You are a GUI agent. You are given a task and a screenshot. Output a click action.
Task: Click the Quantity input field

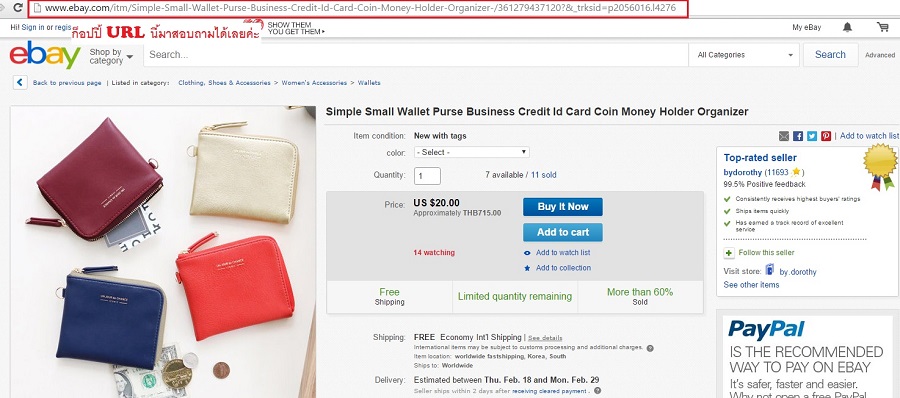click(x=427, y=176)
